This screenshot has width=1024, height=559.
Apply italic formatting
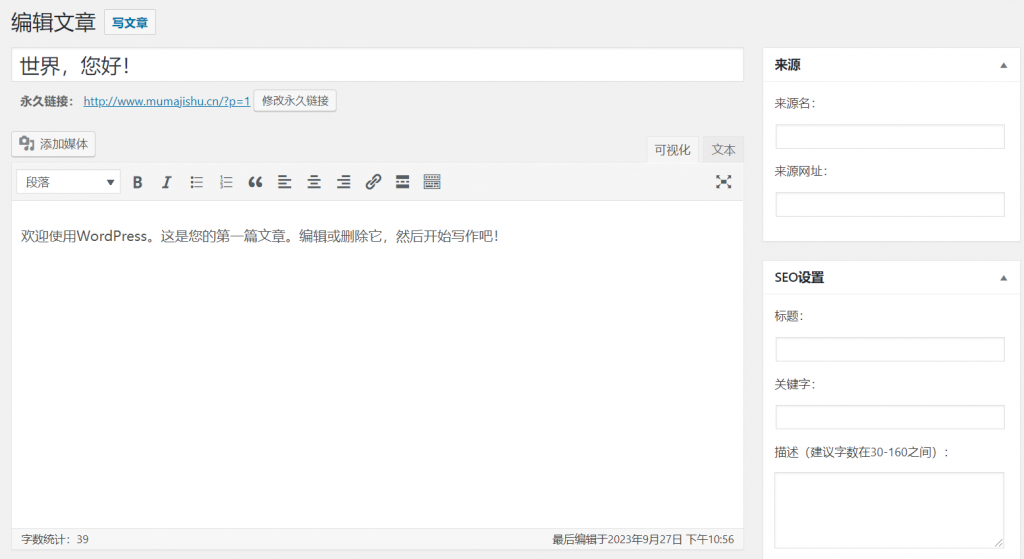(x=167, y=182)
